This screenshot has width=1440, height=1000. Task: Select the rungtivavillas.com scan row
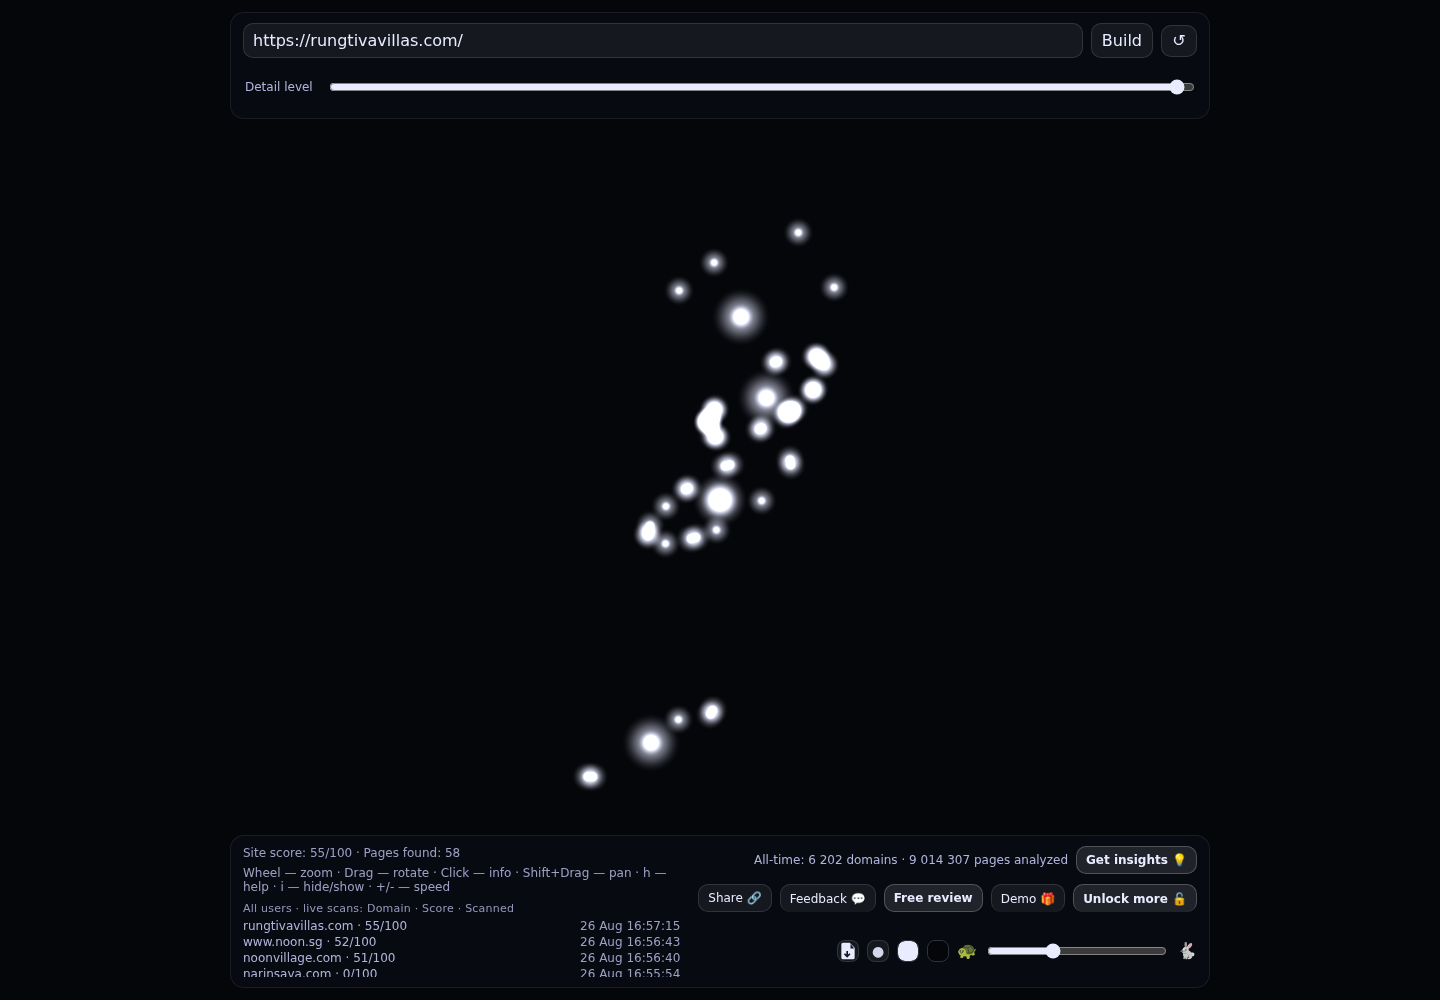pyautogui.click(x=461, y=926)
